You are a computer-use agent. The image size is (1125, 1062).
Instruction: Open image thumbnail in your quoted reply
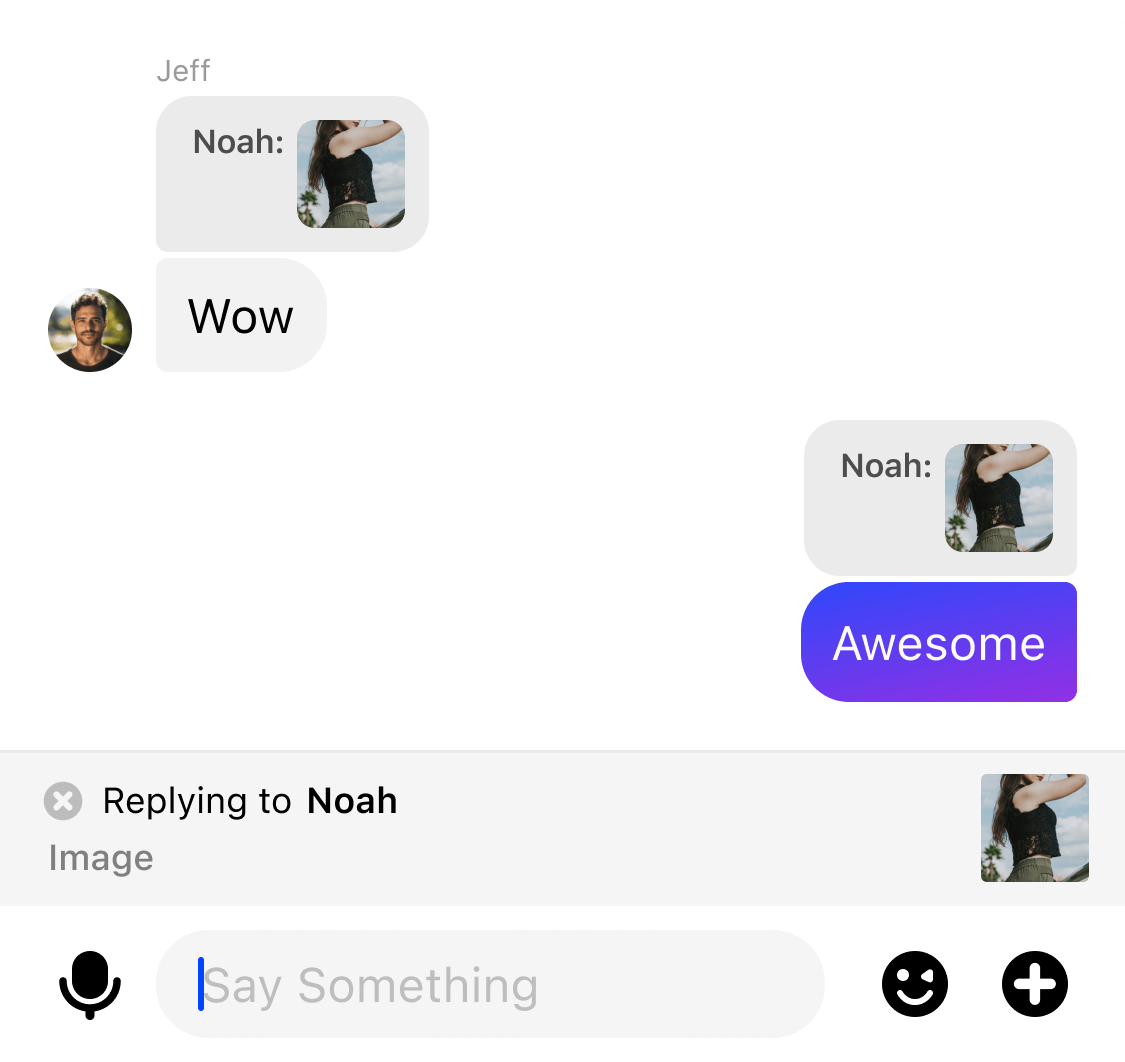999,498
